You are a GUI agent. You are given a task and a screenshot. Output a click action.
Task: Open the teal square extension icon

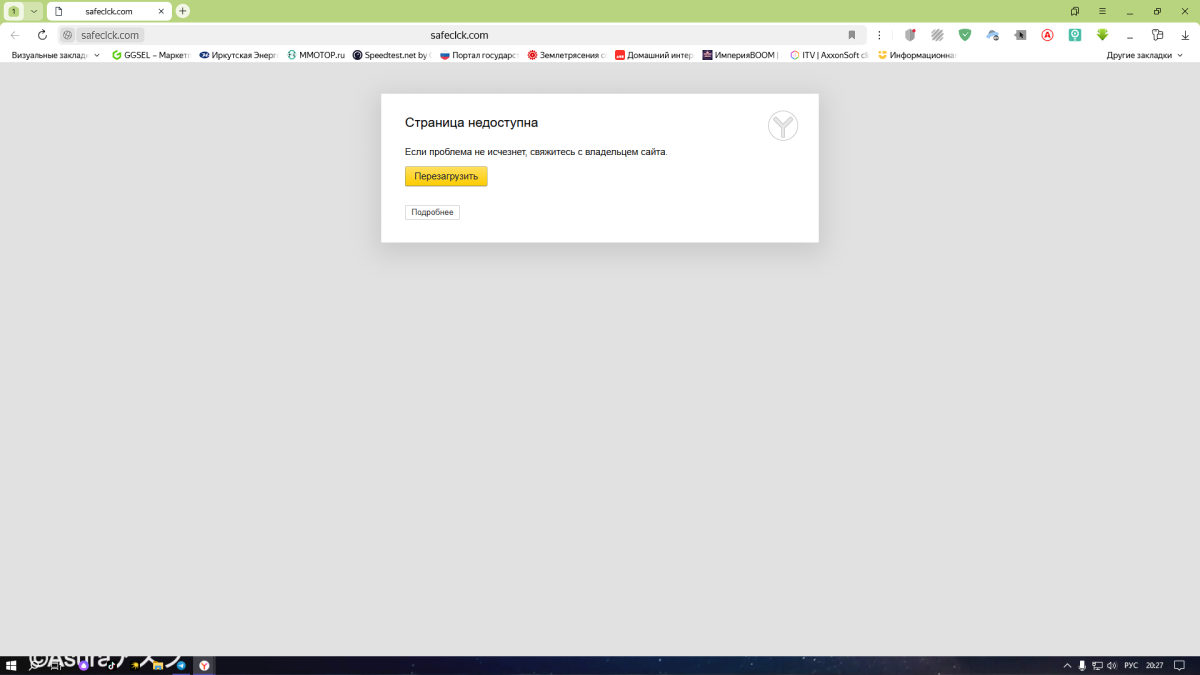coord(1075,35)
